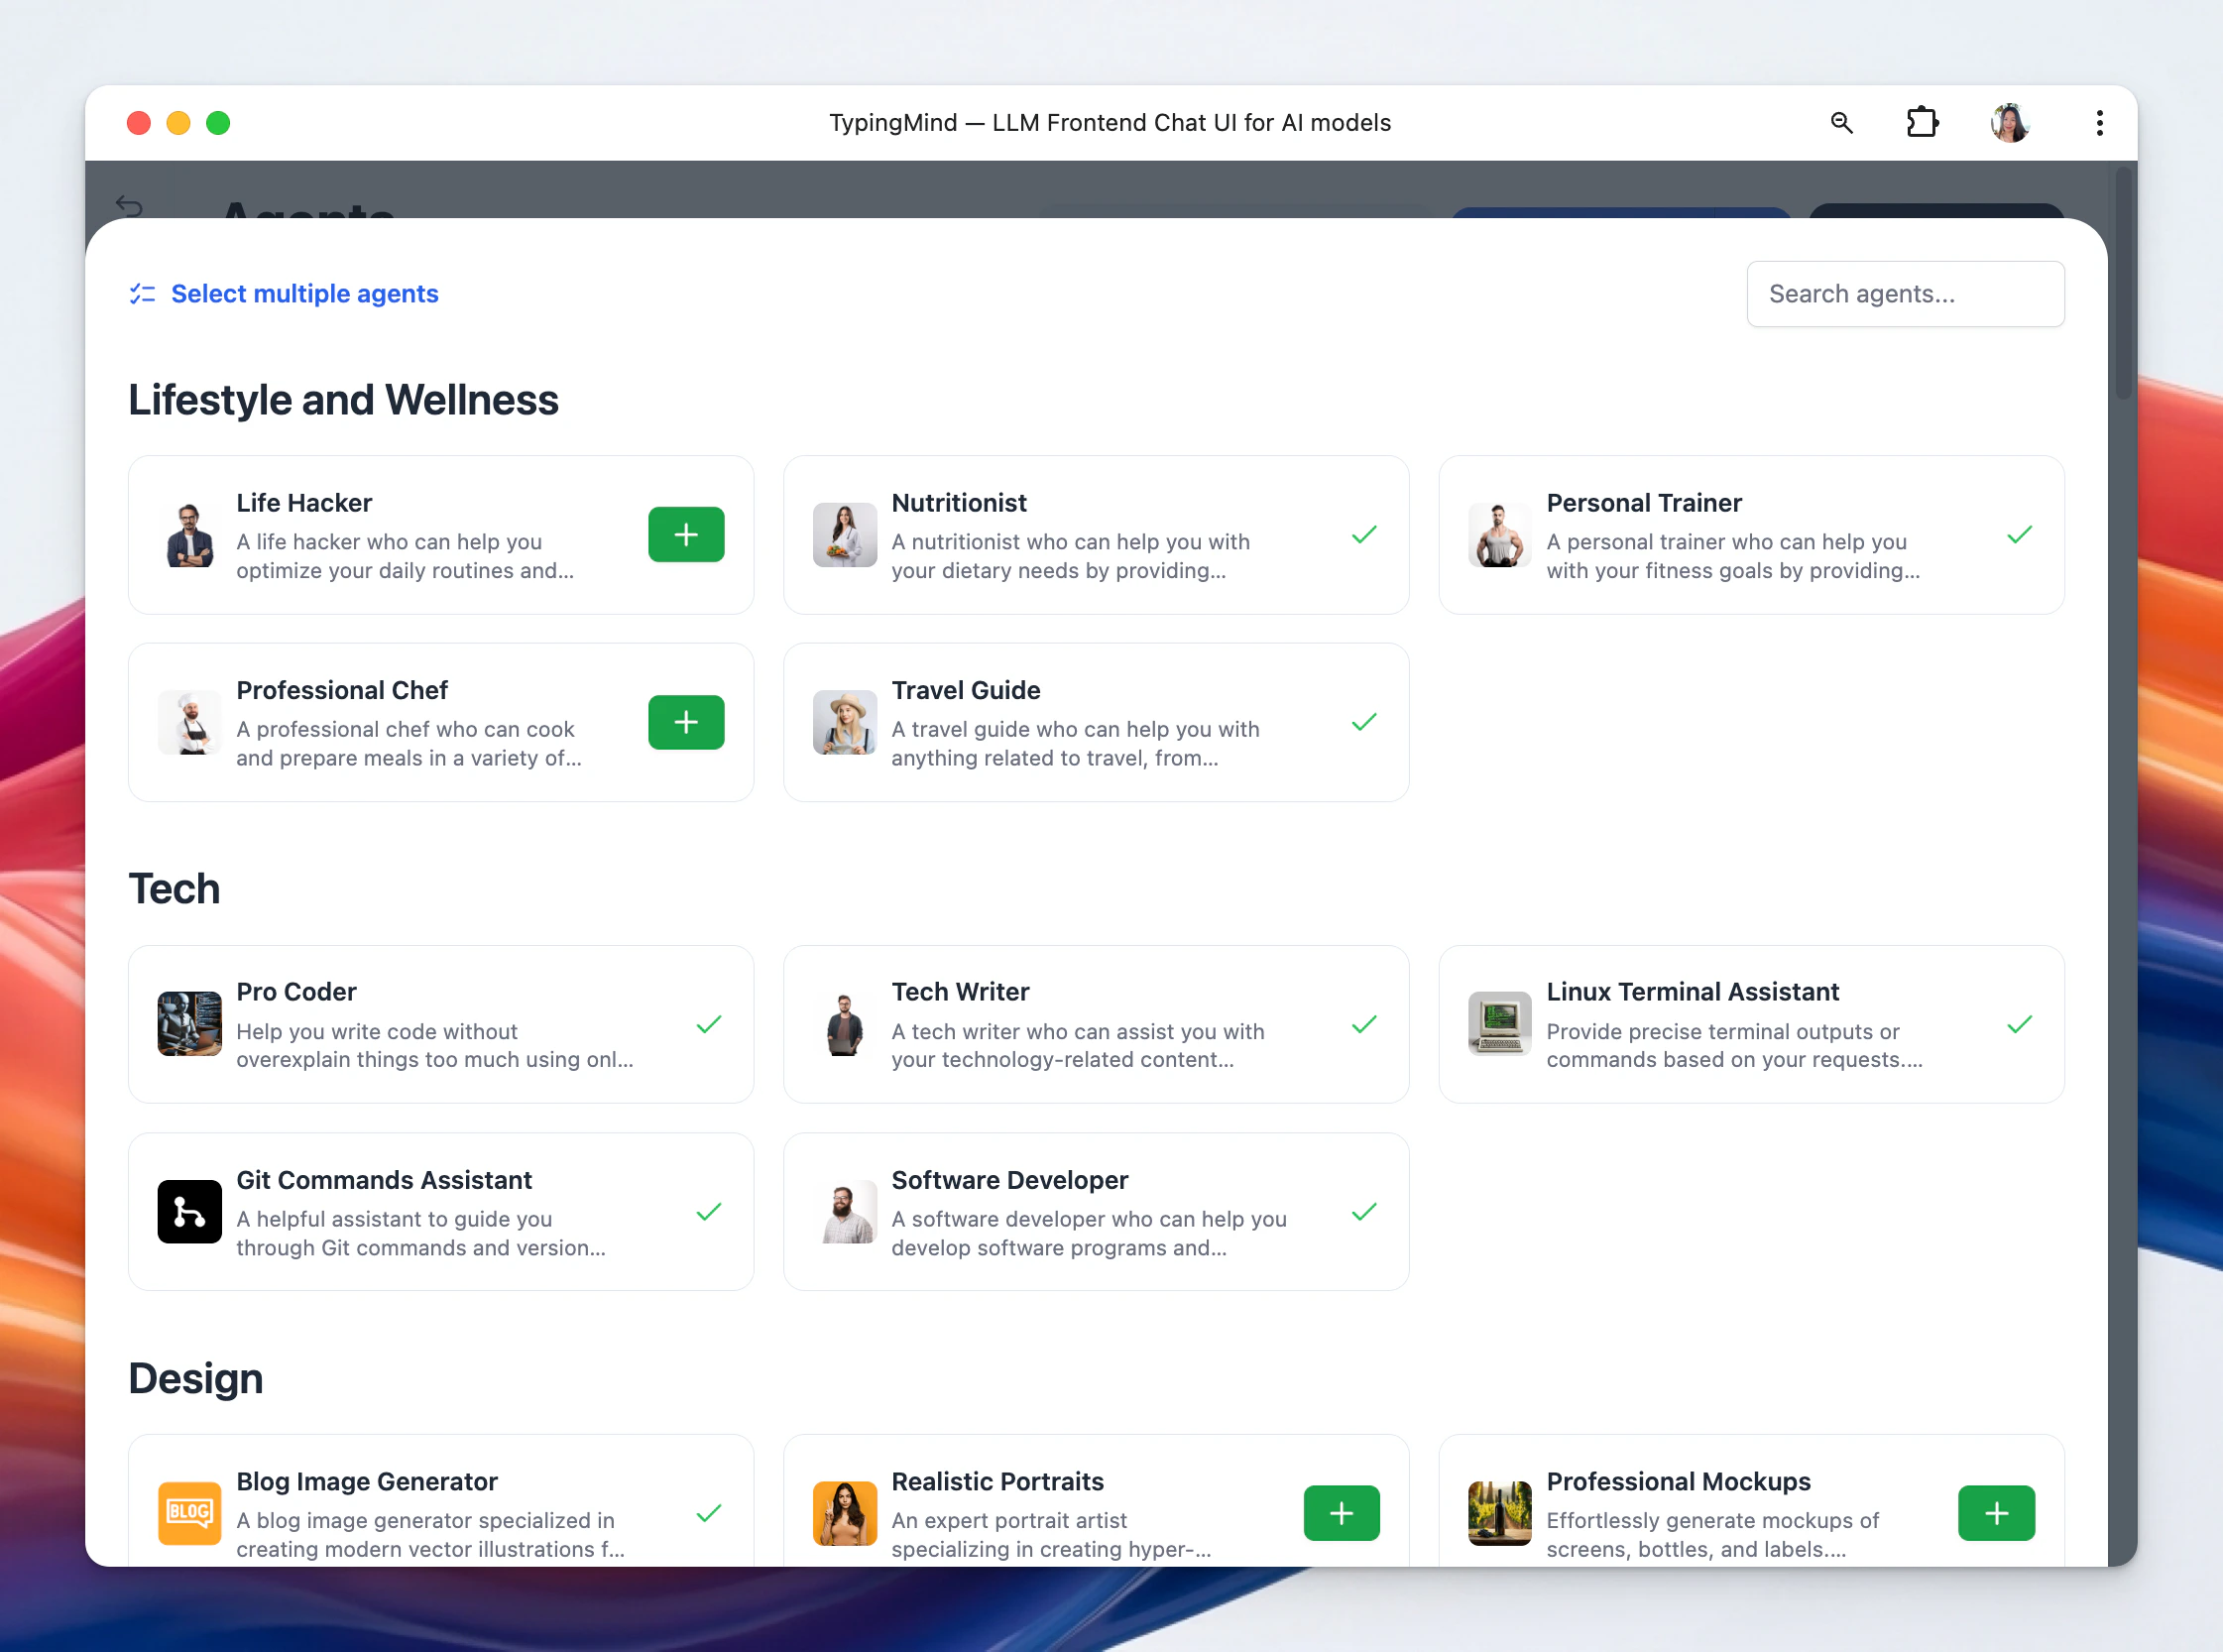Open the Realistic Portraits agent title
This screenshot has width=2223, height=1652.
click(x=997, y=1481)
